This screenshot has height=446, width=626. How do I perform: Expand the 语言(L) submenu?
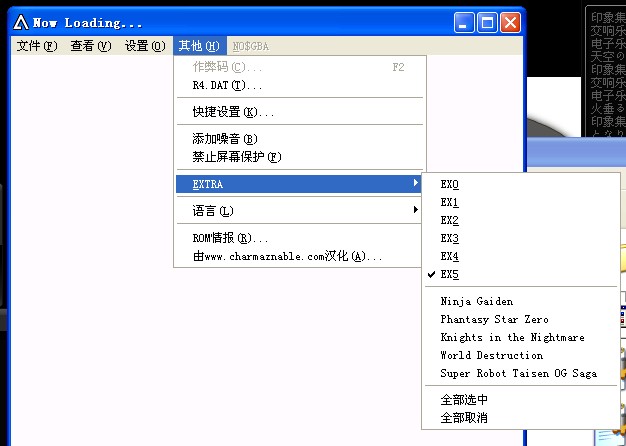click(x=299, y=210)
